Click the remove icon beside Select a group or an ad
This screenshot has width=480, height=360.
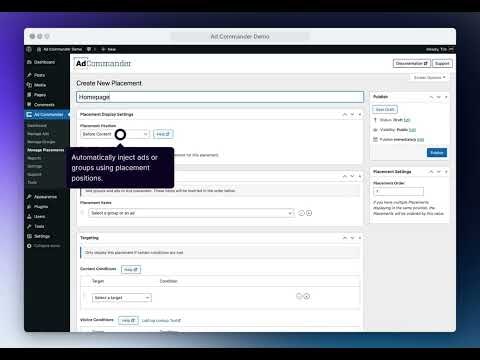[301, 213]
